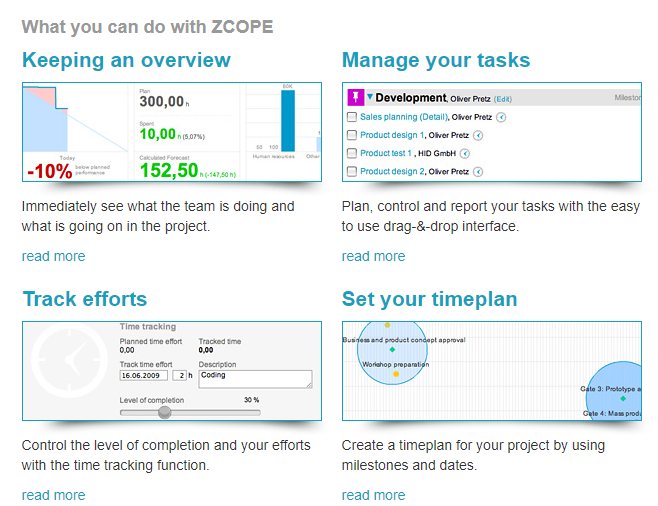This screenshot has width=658, height=506.
Task: Click the round arrow icon after Product design 1
Action: pyautogui.click(x=478, y=135)
